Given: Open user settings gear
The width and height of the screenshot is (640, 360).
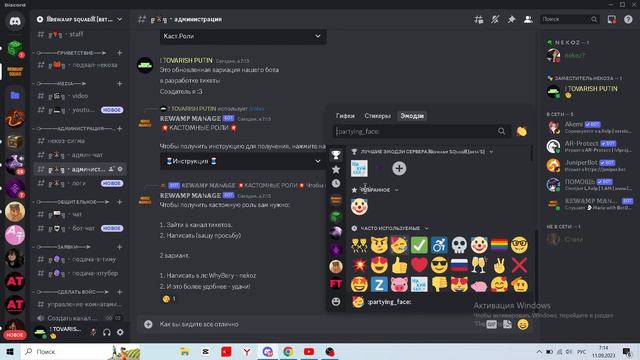Looking at the screenshot, I should pos(120,332).
